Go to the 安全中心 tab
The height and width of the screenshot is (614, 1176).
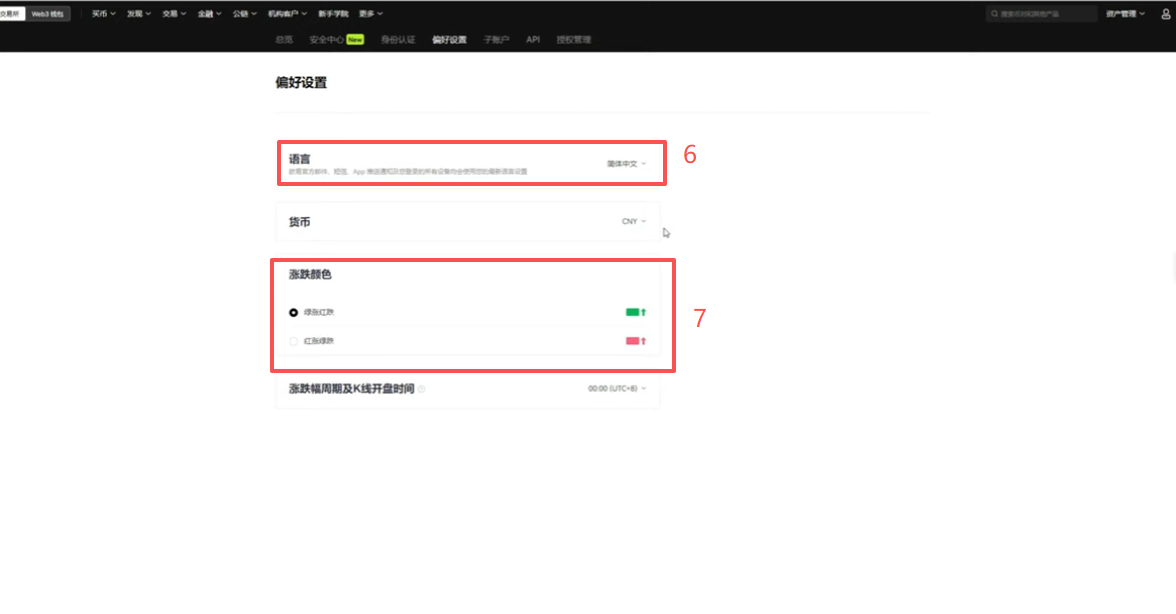click(326, 40)
